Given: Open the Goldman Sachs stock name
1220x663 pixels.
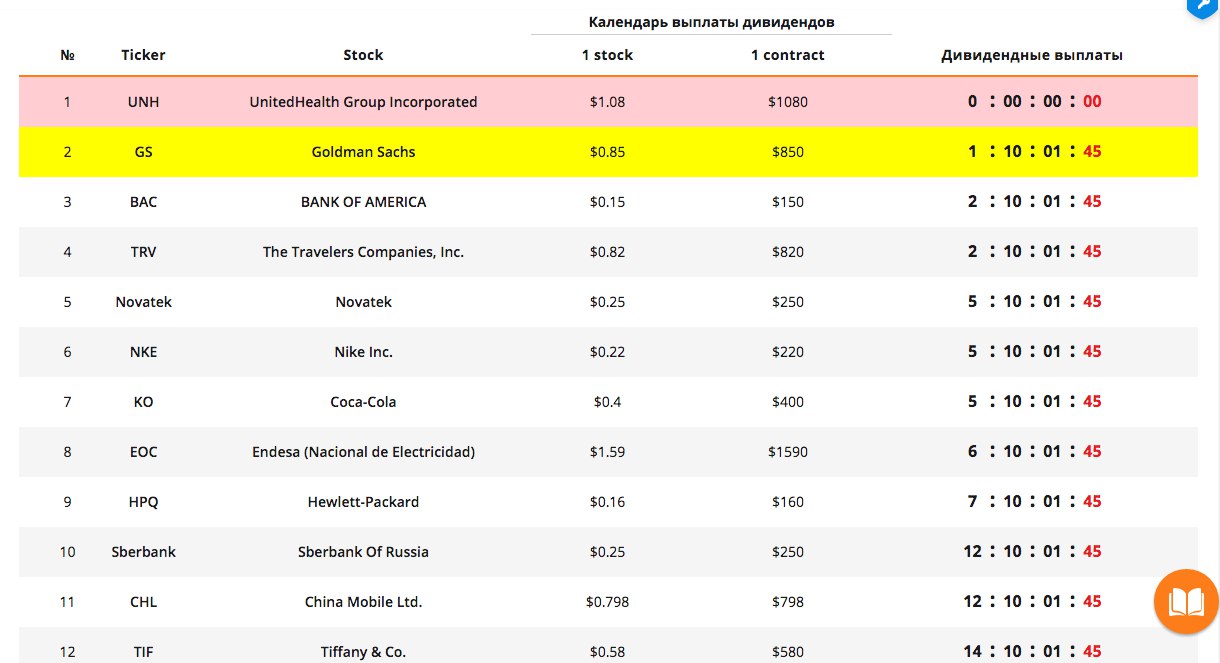Looking at the screenshot, I should coord(363,152).
